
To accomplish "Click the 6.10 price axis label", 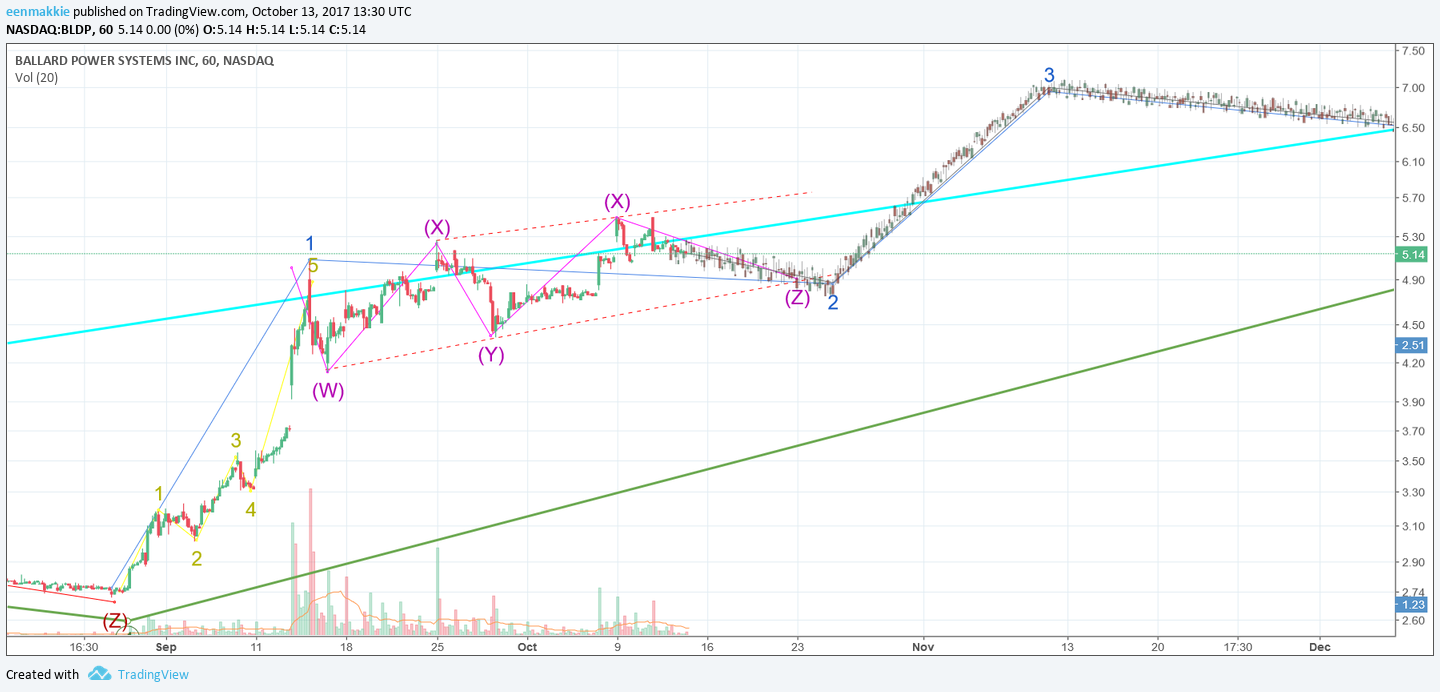I will (1413, 162).
